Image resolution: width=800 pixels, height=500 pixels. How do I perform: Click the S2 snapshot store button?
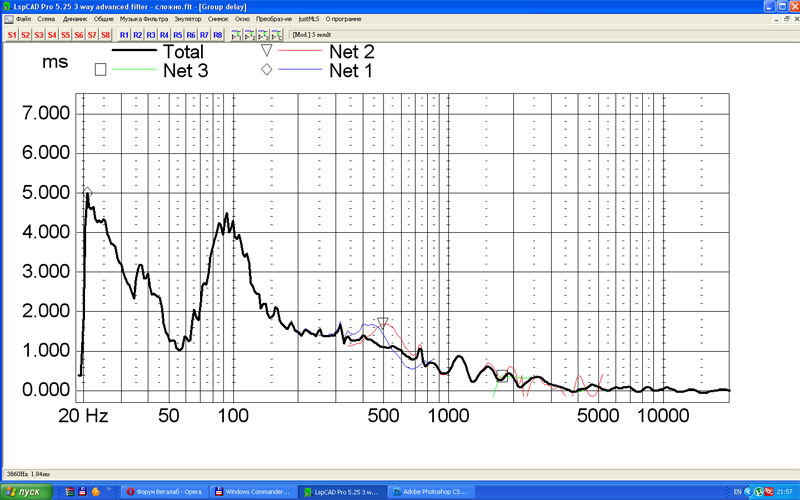tap(25, 35)
